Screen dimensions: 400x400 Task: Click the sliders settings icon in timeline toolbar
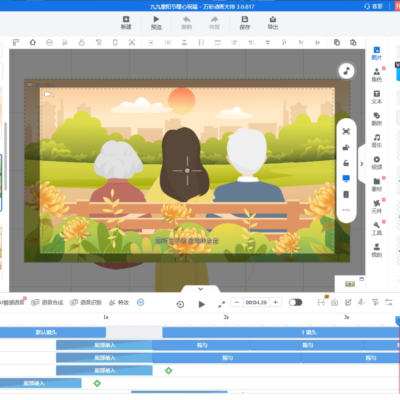(389, 302)
